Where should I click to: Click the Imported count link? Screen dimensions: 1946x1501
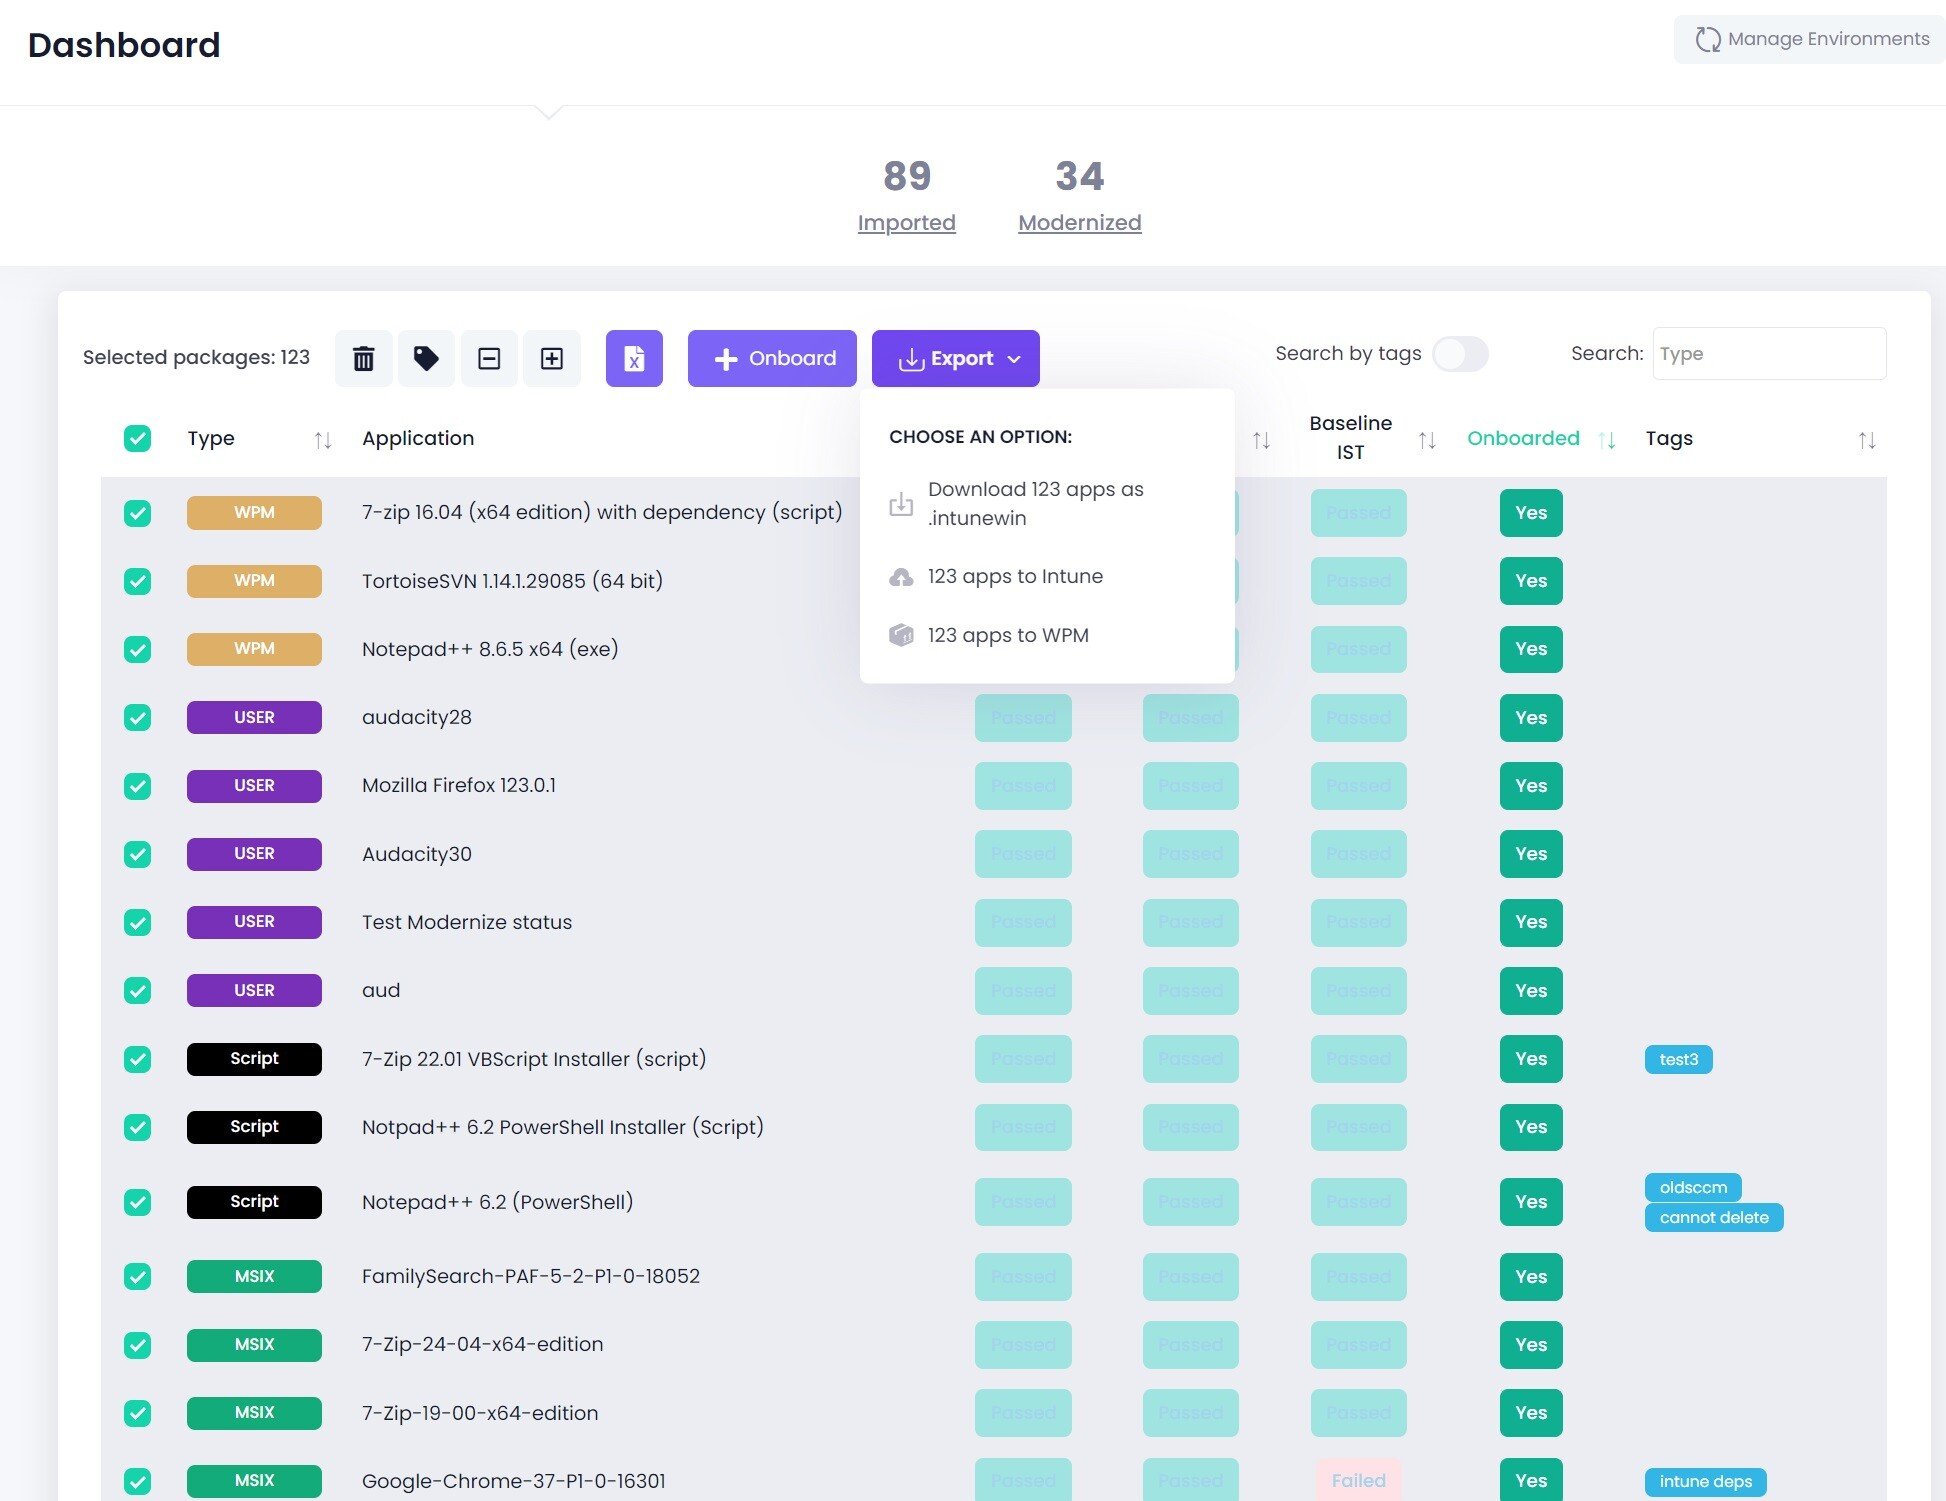(905, 222)
